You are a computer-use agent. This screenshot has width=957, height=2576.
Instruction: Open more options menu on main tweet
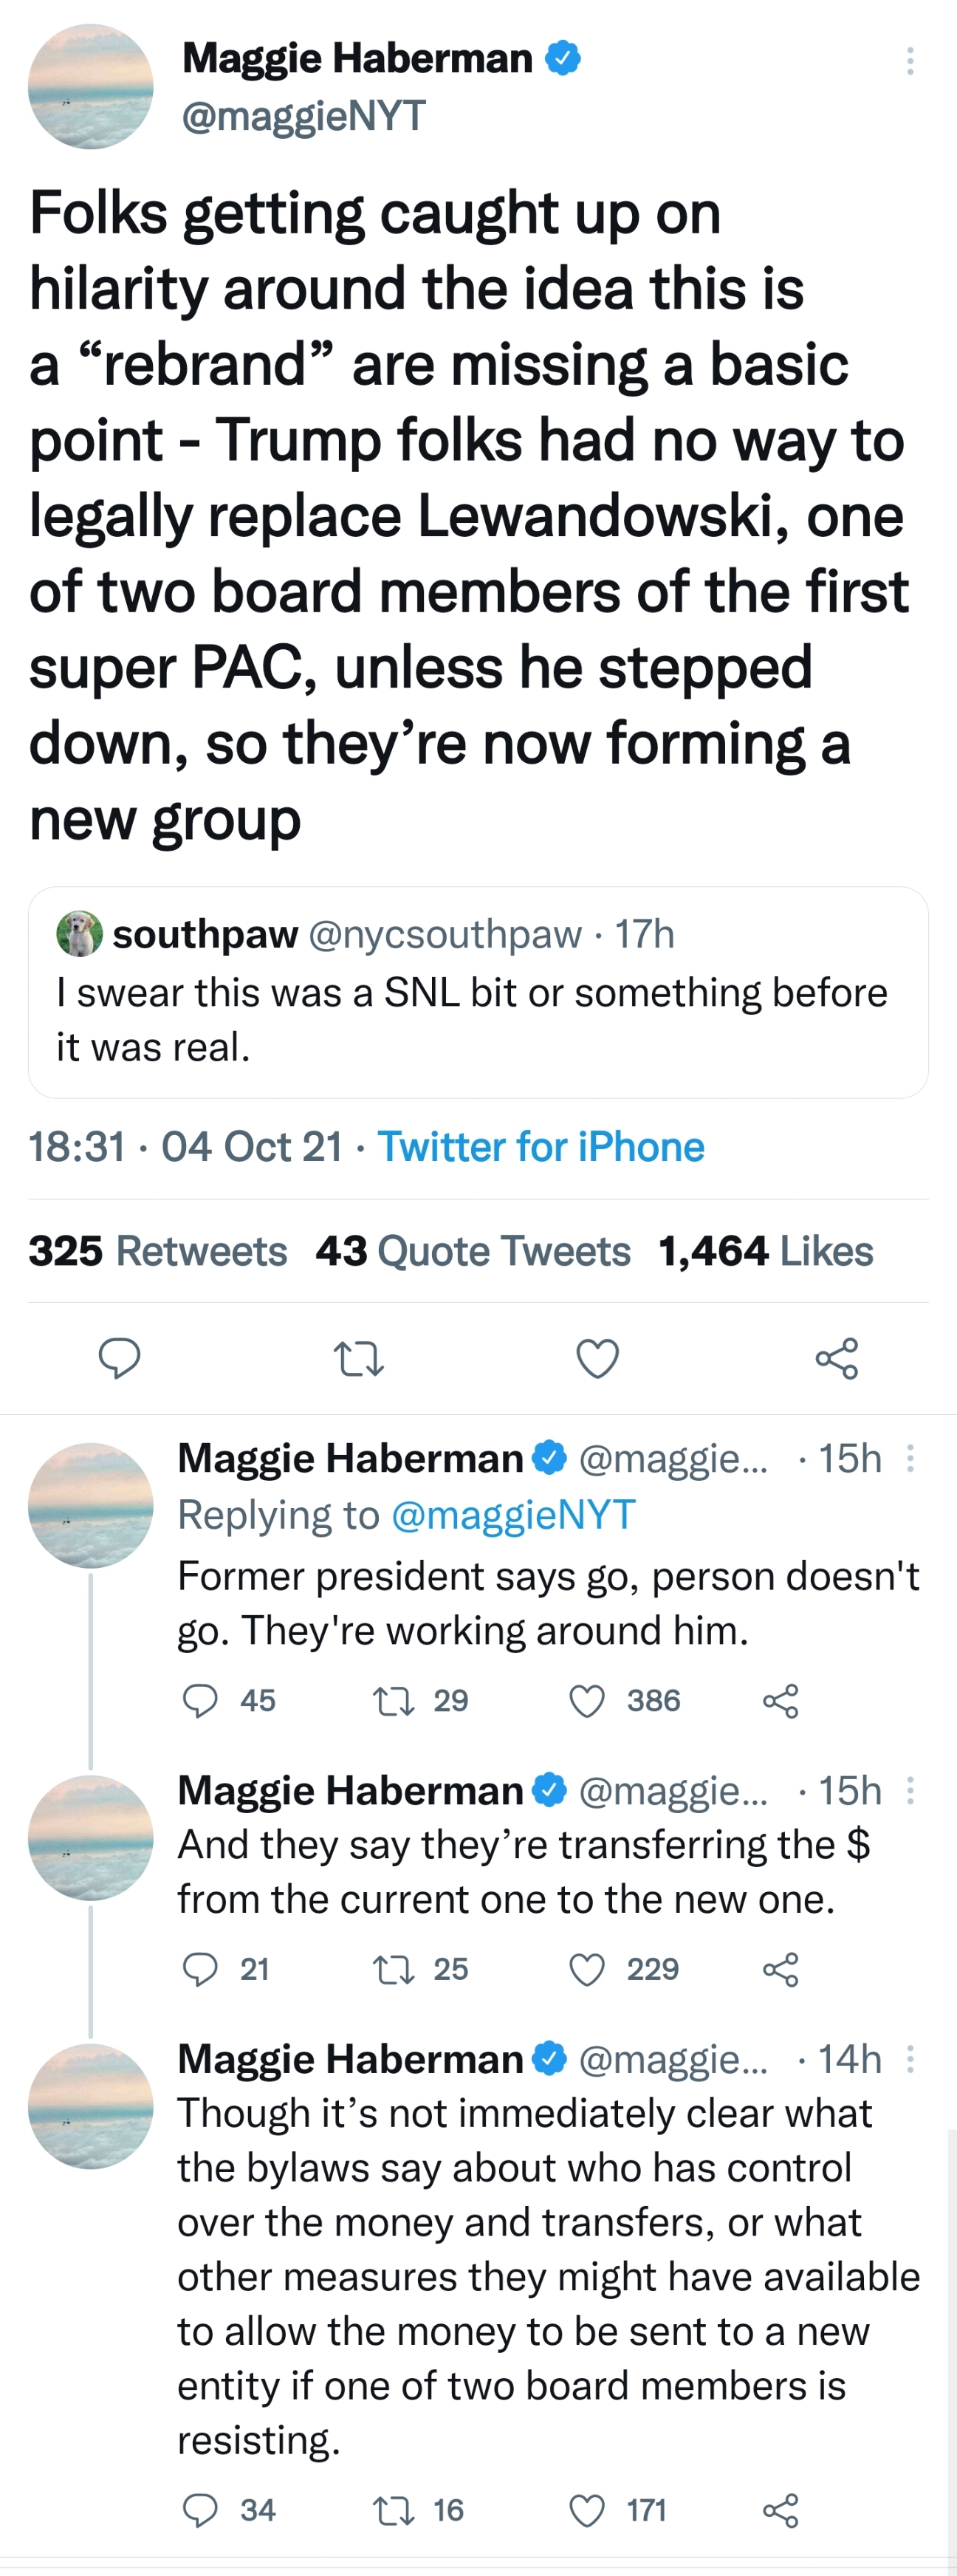910,61
